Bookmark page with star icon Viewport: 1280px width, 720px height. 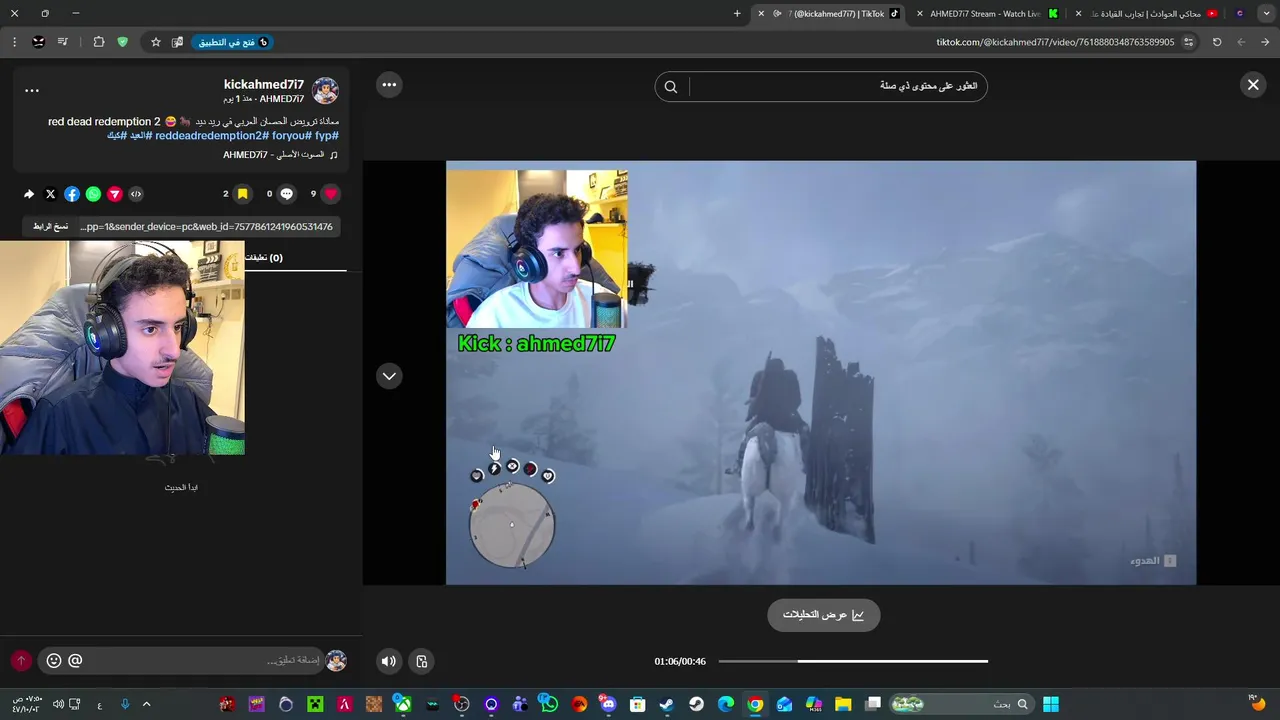156,42
